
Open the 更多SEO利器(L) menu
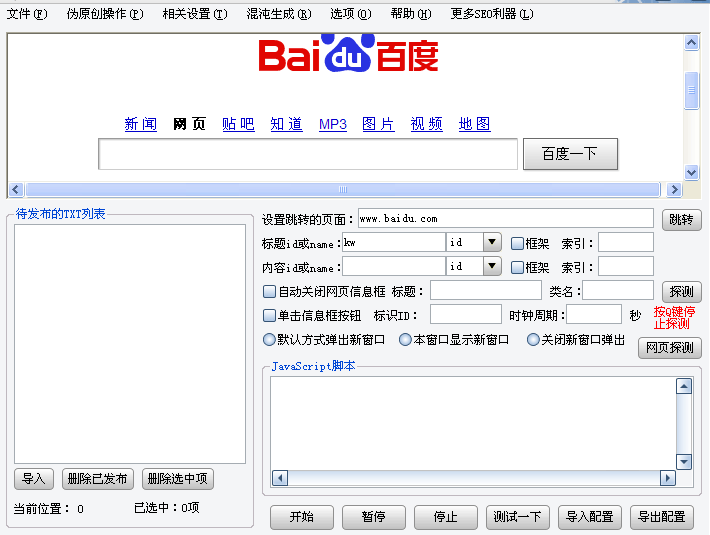492,14
